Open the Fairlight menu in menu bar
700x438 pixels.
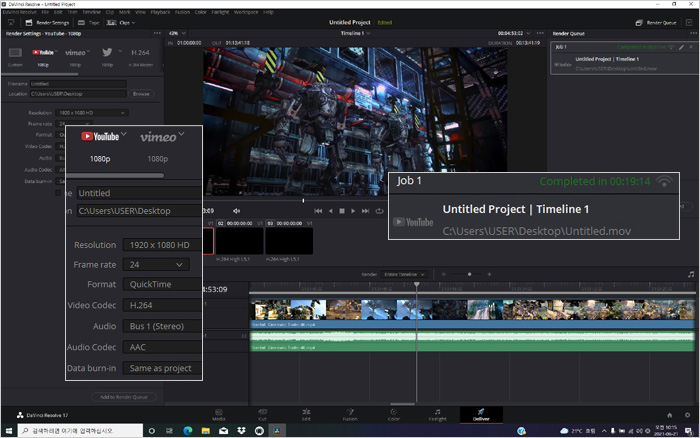tap(220, 12)
